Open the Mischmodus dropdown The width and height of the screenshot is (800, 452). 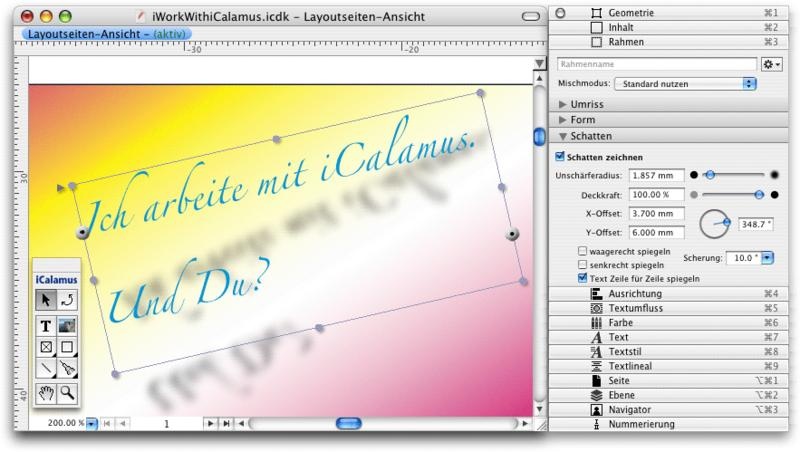pyautogui.click(x=685, y=84)
